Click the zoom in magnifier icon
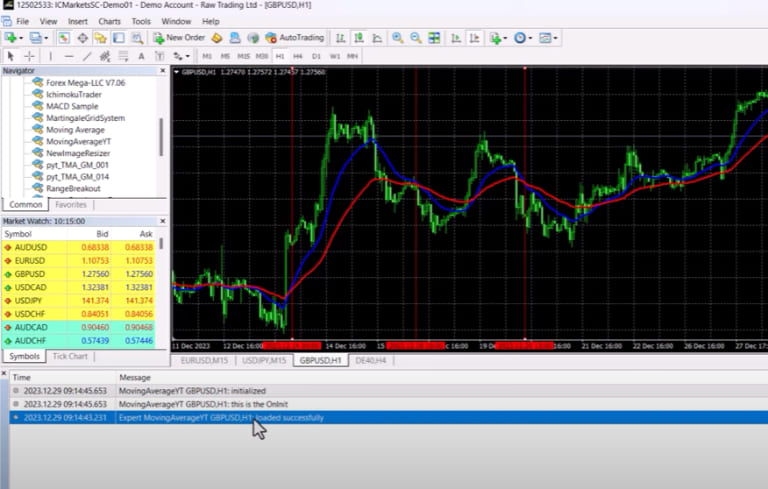The image size is (768, 489). [398, 37]
